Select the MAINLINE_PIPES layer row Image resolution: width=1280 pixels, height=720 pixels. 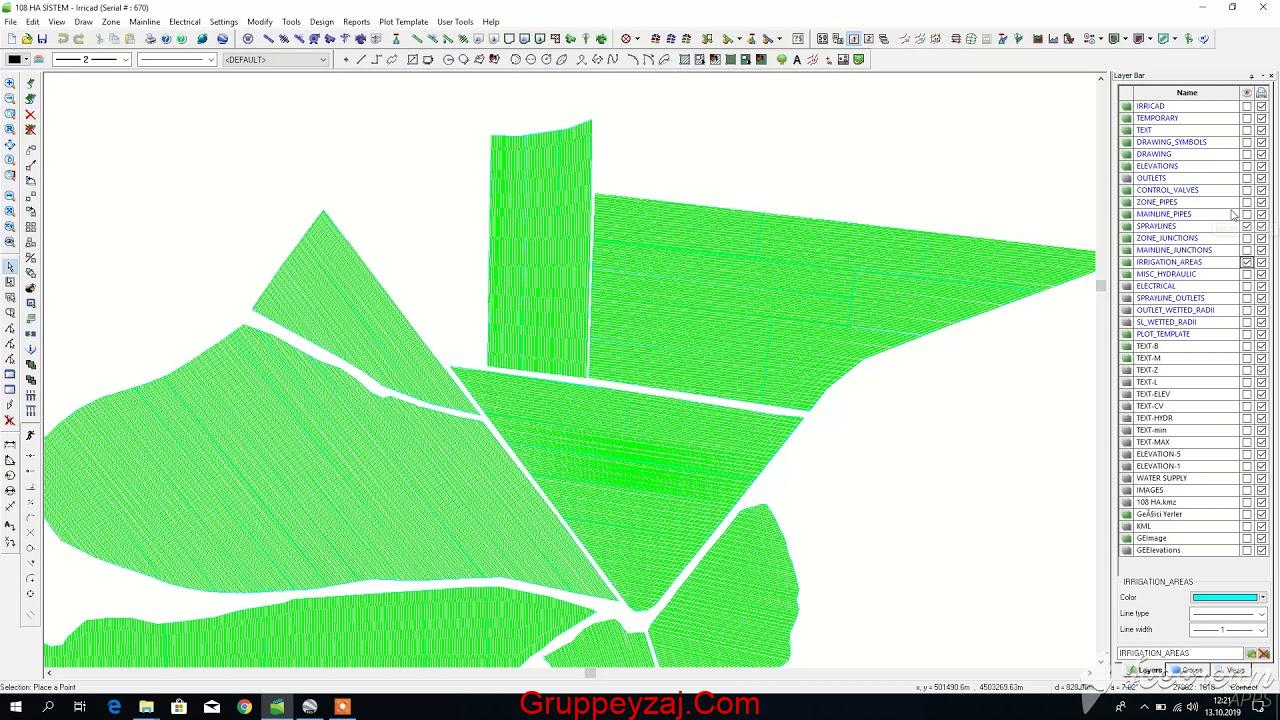[1186, 214]
